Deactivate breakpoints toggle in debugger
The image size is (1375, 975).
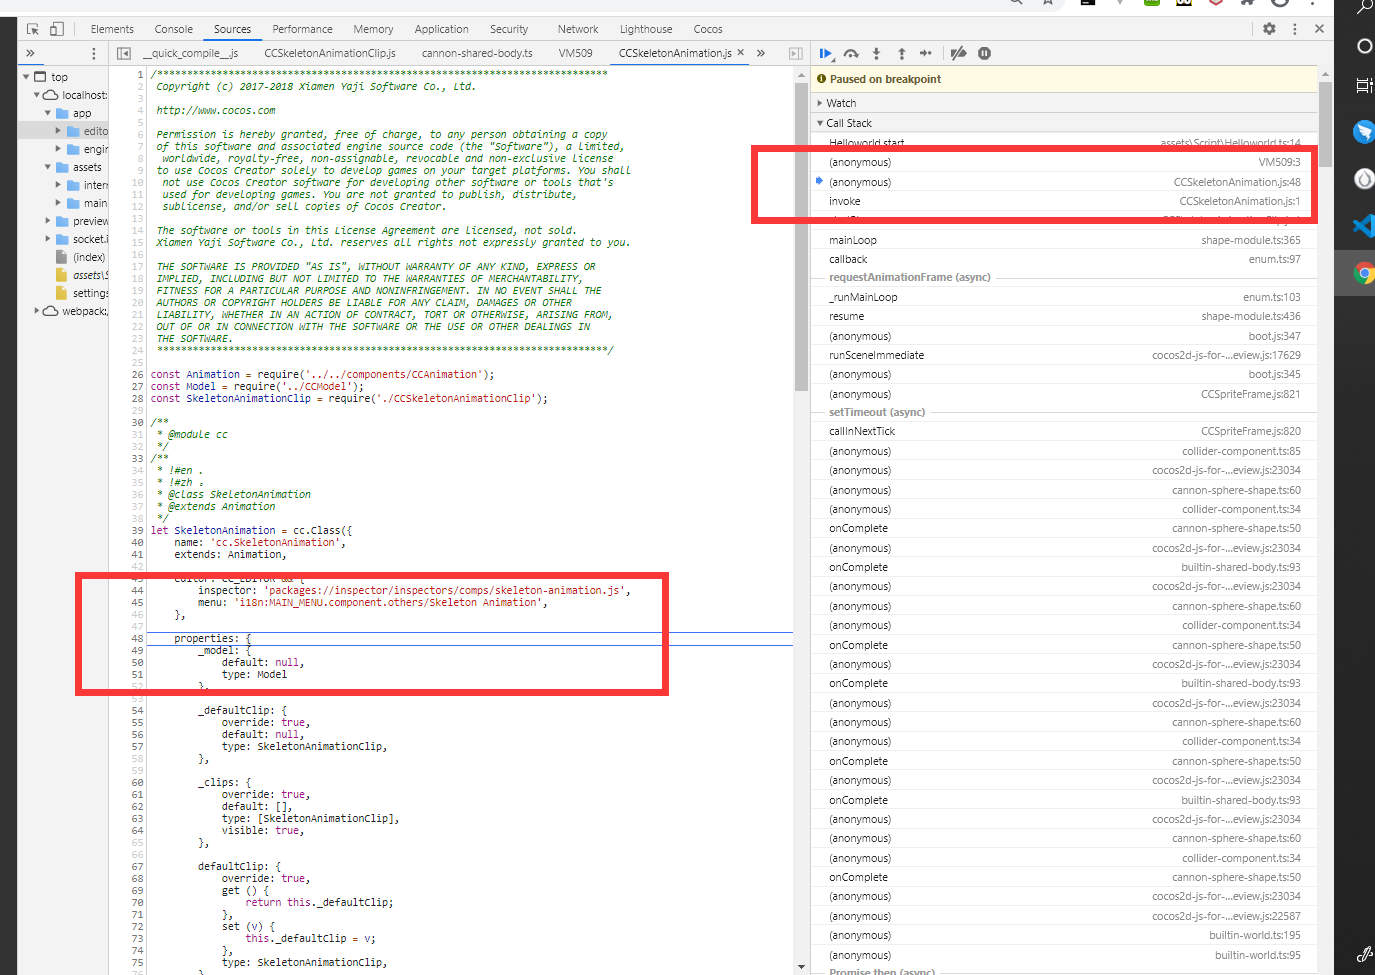point(958,54)
